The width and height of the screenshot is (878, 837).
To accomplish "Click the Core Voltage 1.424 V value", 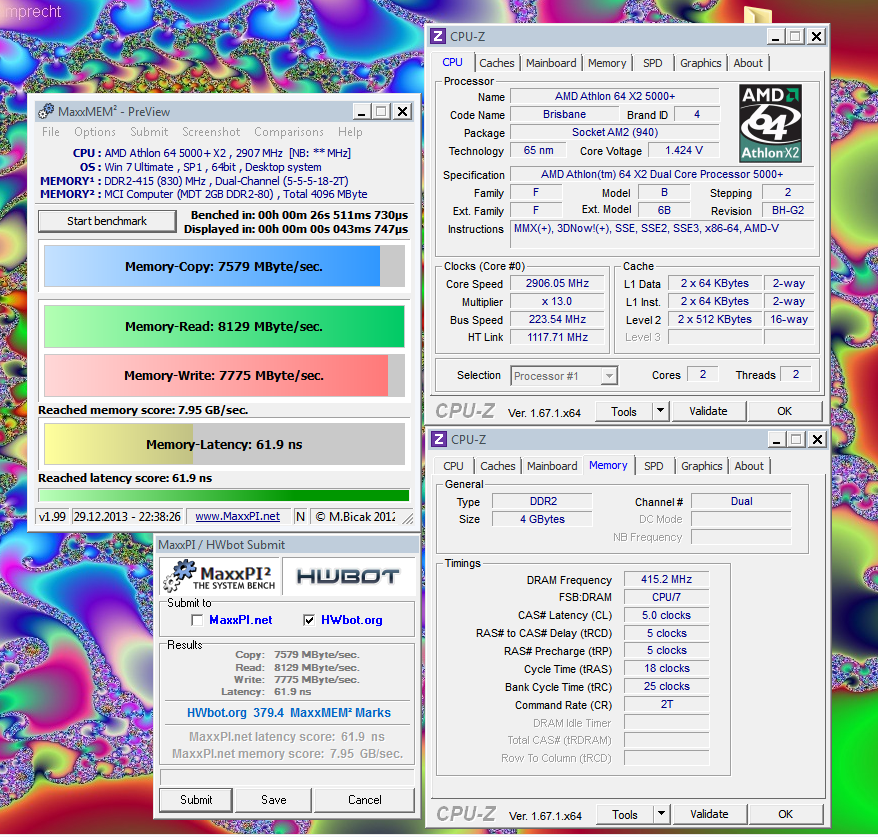I will [x=683, y=151].
